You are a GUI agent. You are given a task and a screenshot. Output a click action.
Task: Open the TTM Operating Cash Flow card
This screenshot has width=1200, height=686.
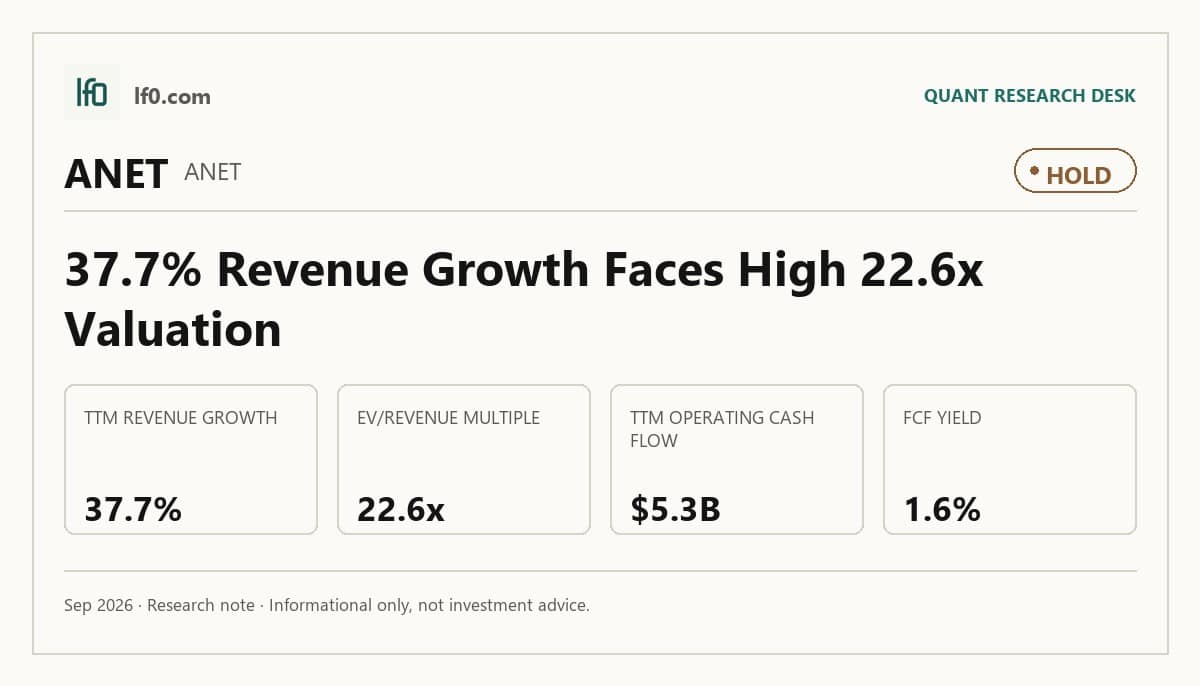[x=737, y=459]
